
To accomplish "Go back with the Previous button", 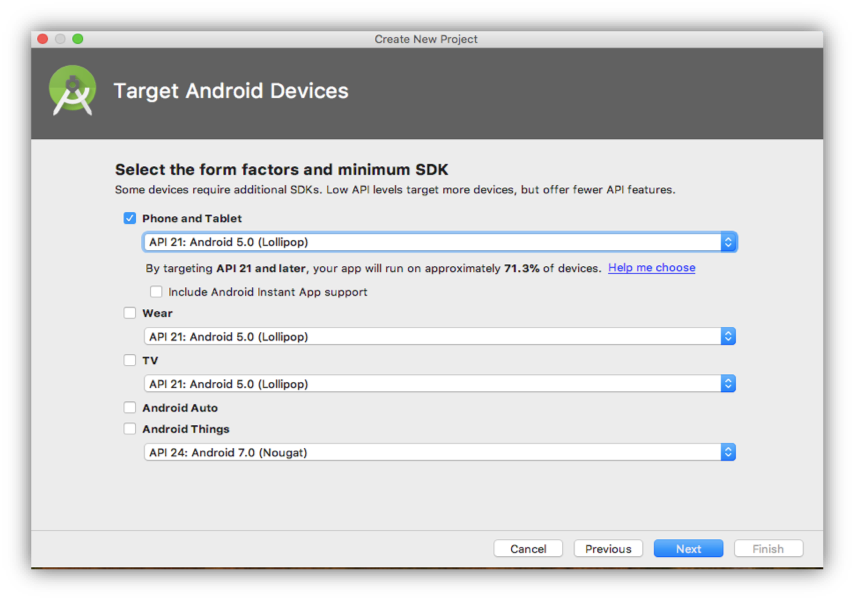I will [608, 548].
